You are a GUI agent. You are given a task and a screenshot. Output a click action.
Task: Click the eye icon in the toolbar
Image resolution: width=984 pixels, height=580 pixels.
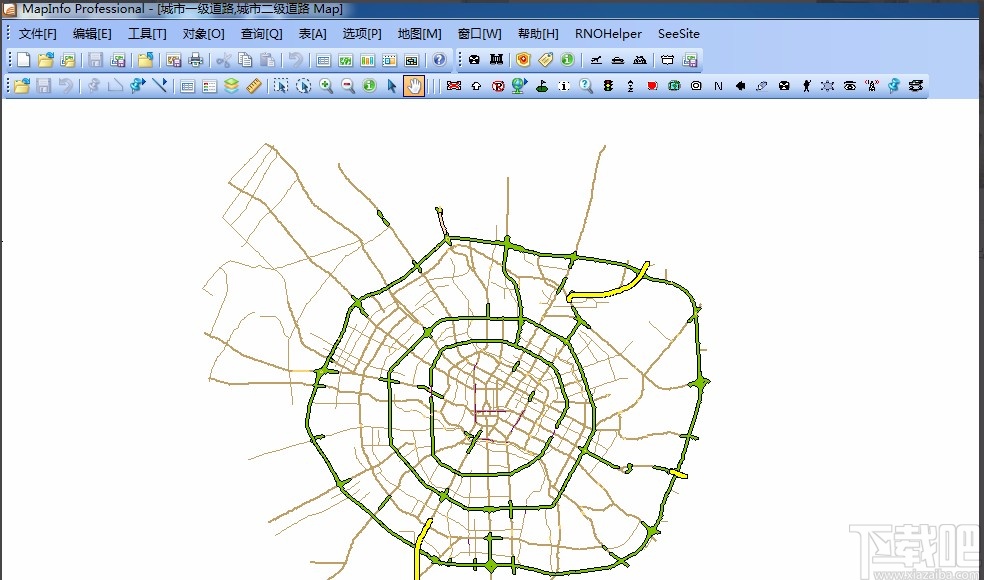click(850, 85)
